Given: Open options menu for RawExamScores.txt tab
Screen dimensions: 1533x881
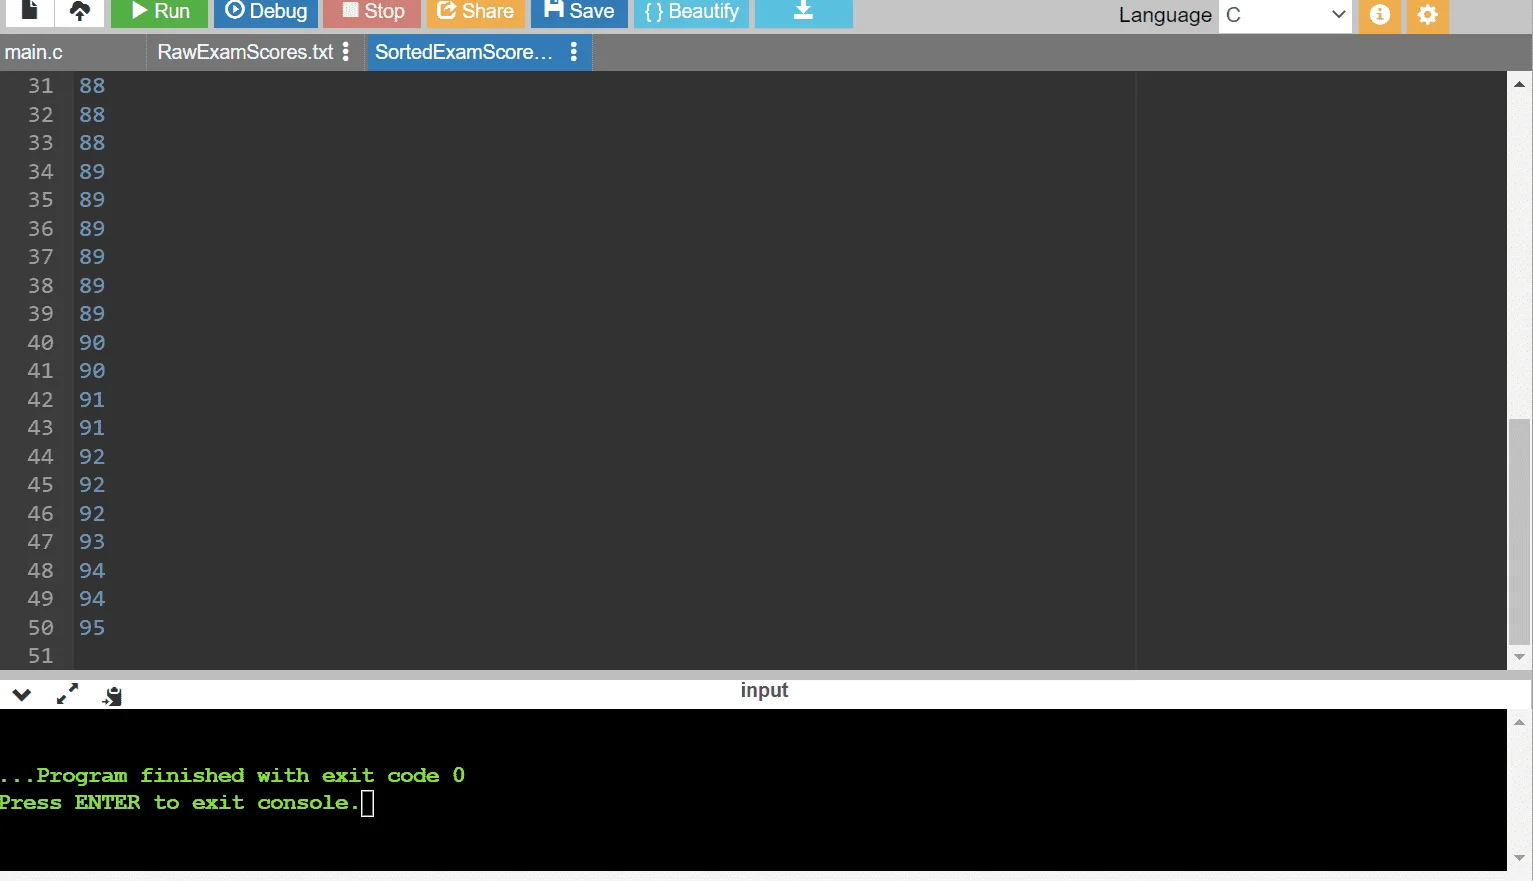Looking at the screenshot, I should pos(346,52).
